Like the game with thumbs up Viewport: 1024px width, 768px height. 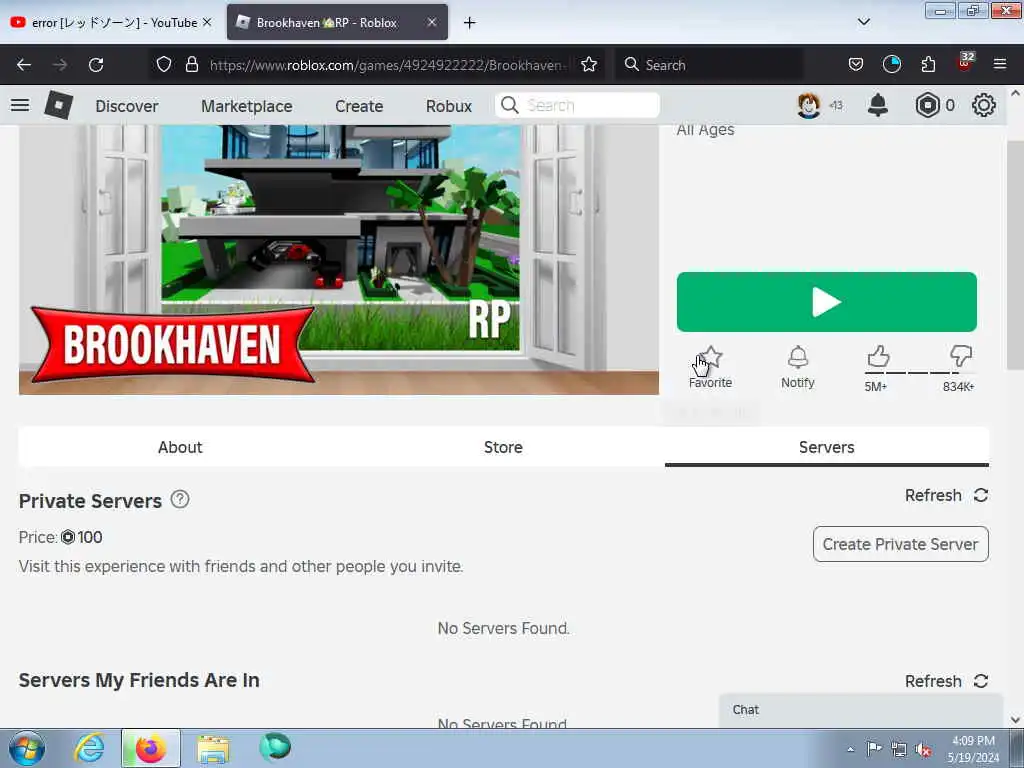pos(878,357)
